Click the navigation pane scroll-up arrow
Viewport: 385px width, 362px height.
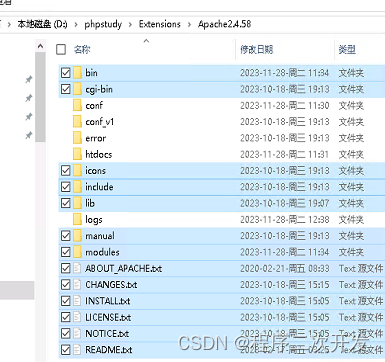coord(40,46)
